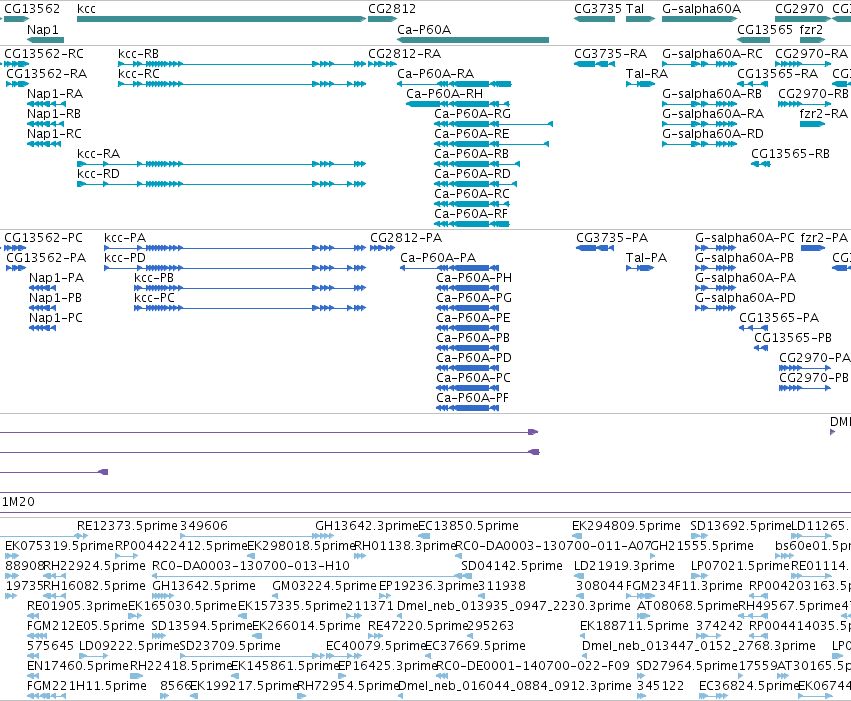
Task: Click transcript kcc-RB label
Action: 138,54
